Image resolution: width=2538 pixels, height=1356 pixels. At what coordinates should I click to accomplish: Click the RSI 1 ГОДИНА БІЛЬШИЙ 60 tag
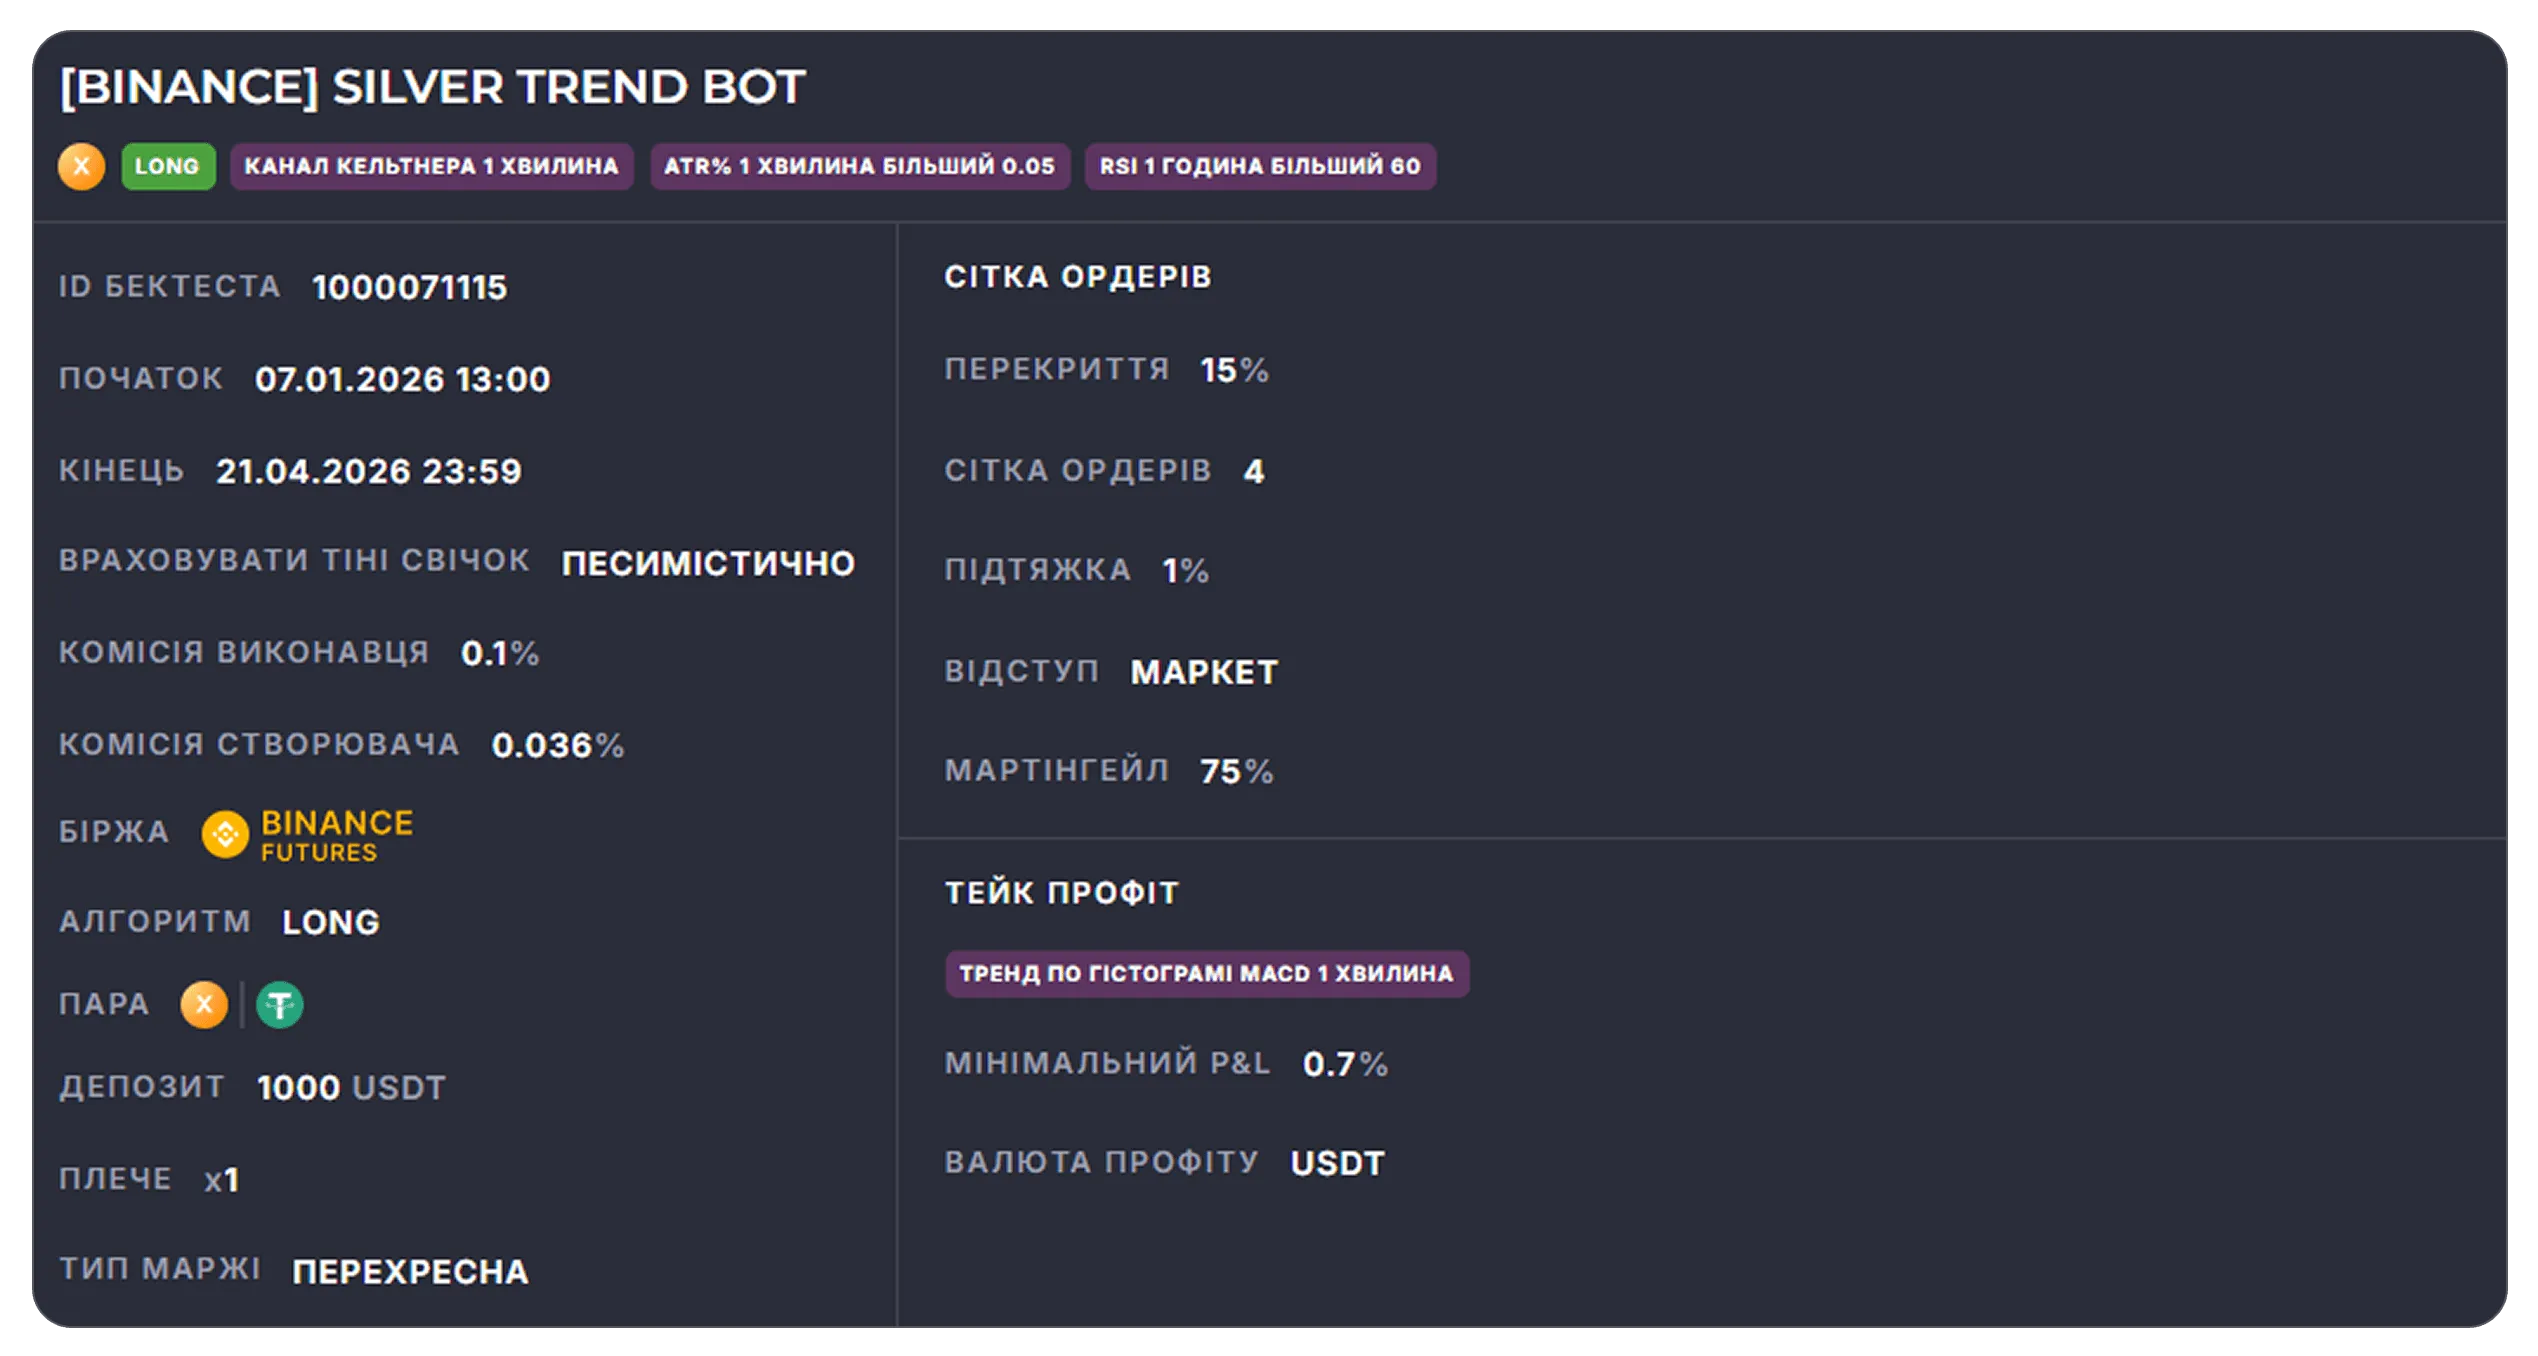click(1260, 166)
